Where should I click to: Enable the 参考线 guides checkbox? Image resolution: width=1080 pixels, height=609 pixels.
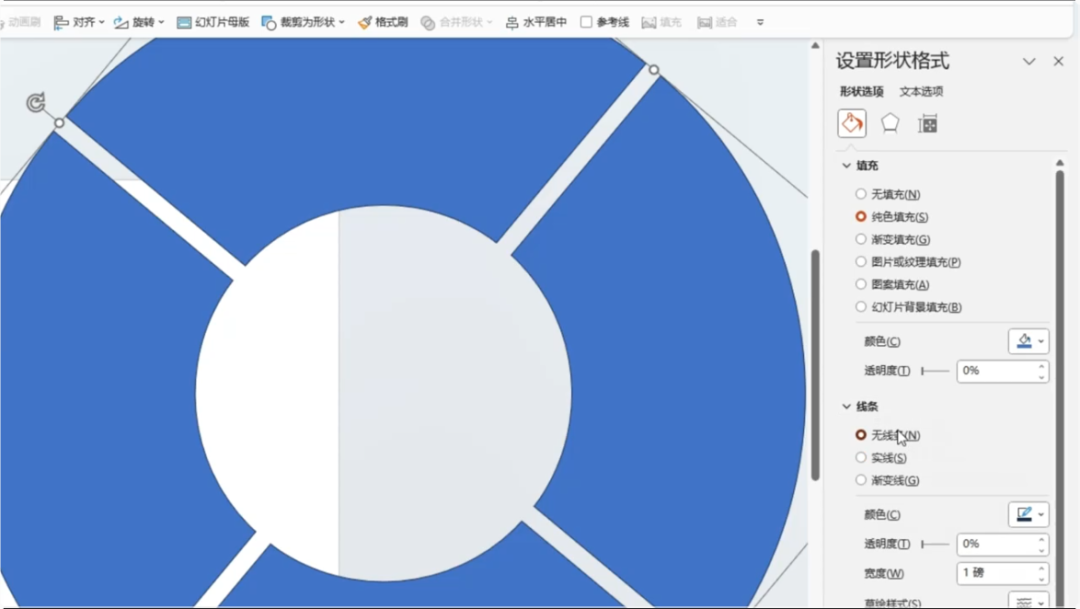[x=586, y=22]
